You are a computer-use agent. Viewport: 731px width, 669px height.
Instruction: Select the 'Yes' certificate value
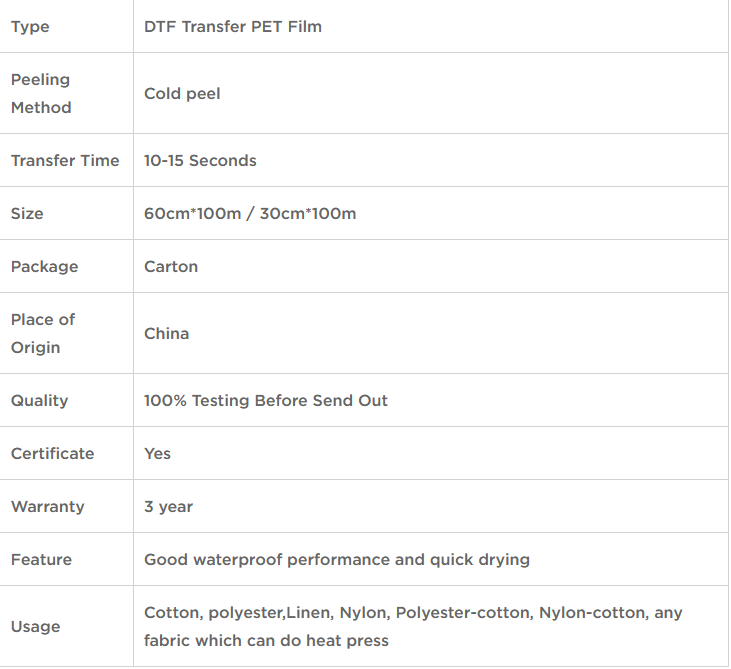pos(157,454)
